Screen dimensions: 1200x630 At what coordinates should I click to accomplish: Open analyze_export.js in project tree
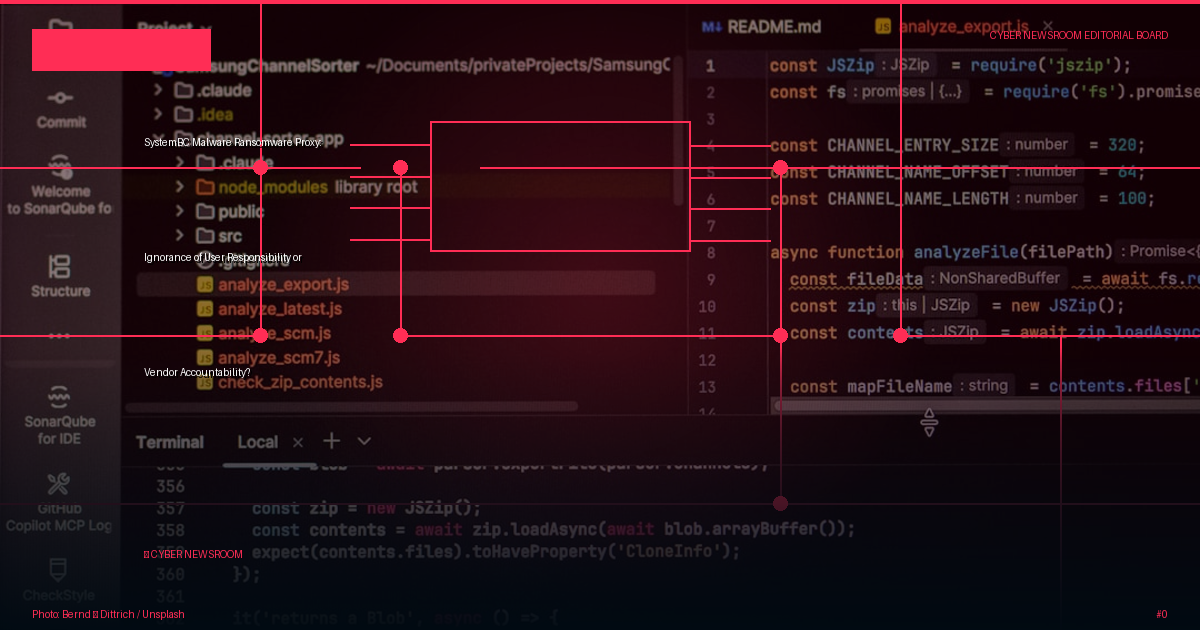point(273,285)
